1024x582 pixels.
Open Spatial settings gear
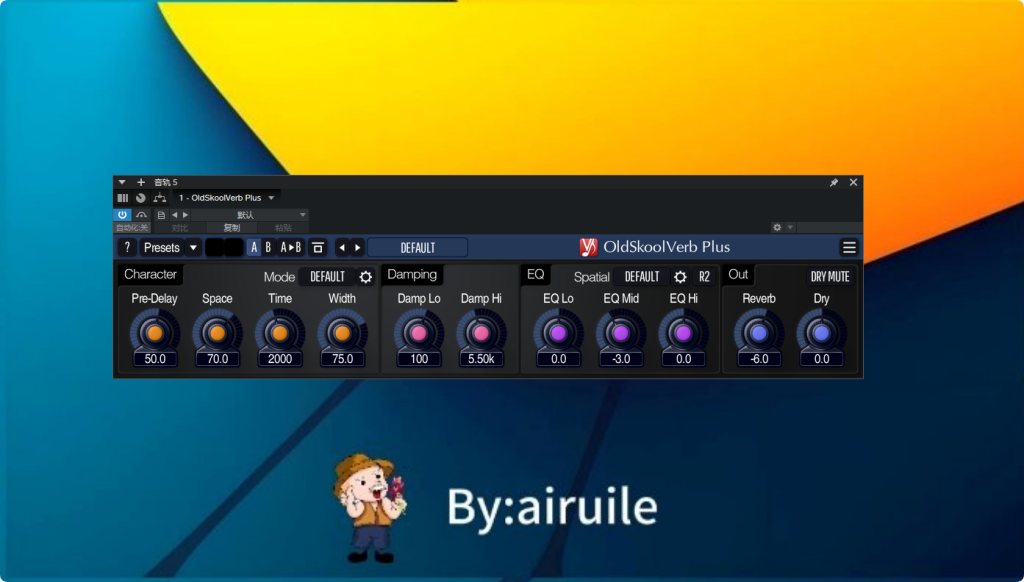click(680, 277)
